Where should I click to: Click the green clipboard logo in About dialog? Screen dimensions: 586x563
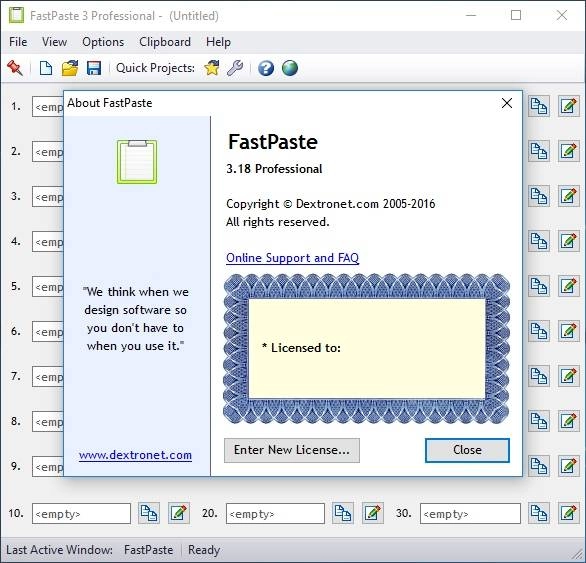137,162
